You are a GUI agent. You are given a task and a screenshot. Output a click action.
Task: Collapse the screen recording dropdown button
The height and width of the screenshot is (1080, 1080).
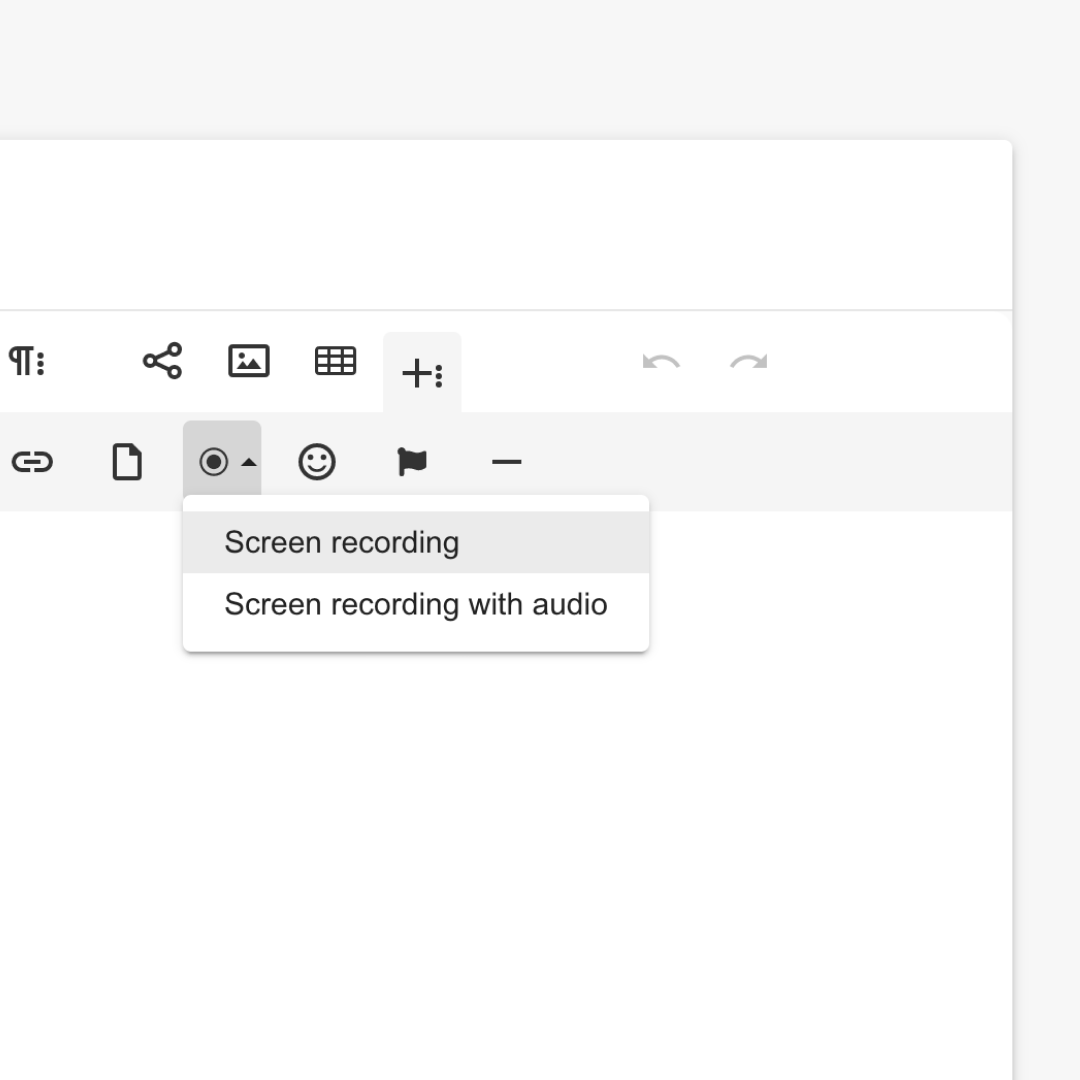tap(222, 459)
